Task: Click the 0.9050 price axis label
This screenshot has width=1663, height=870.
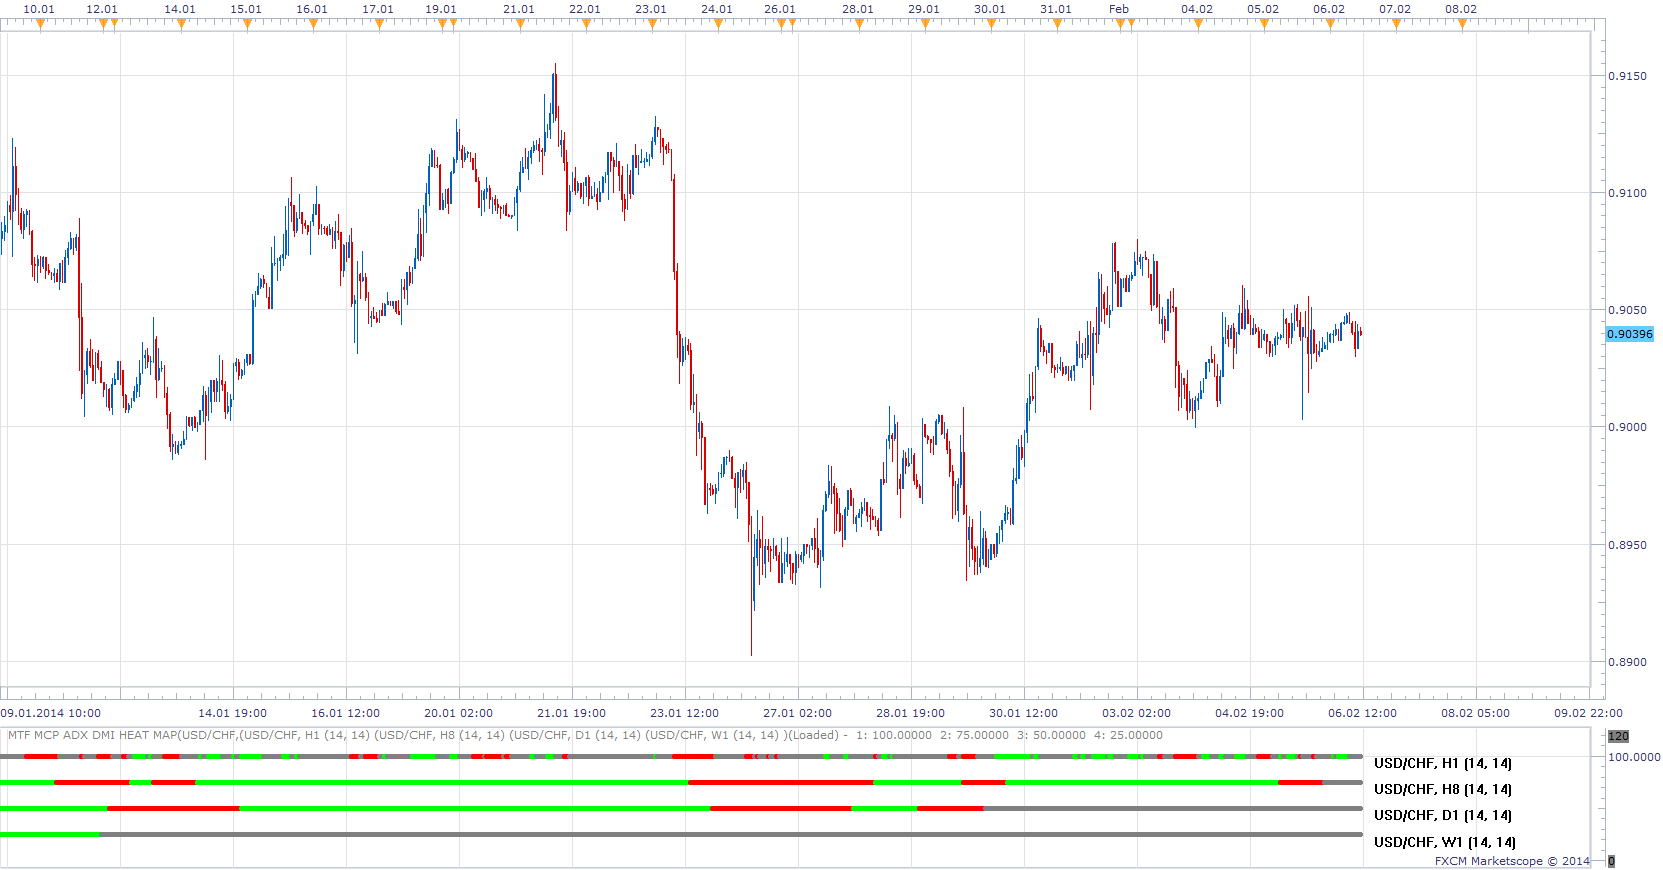Action: 1627,310
